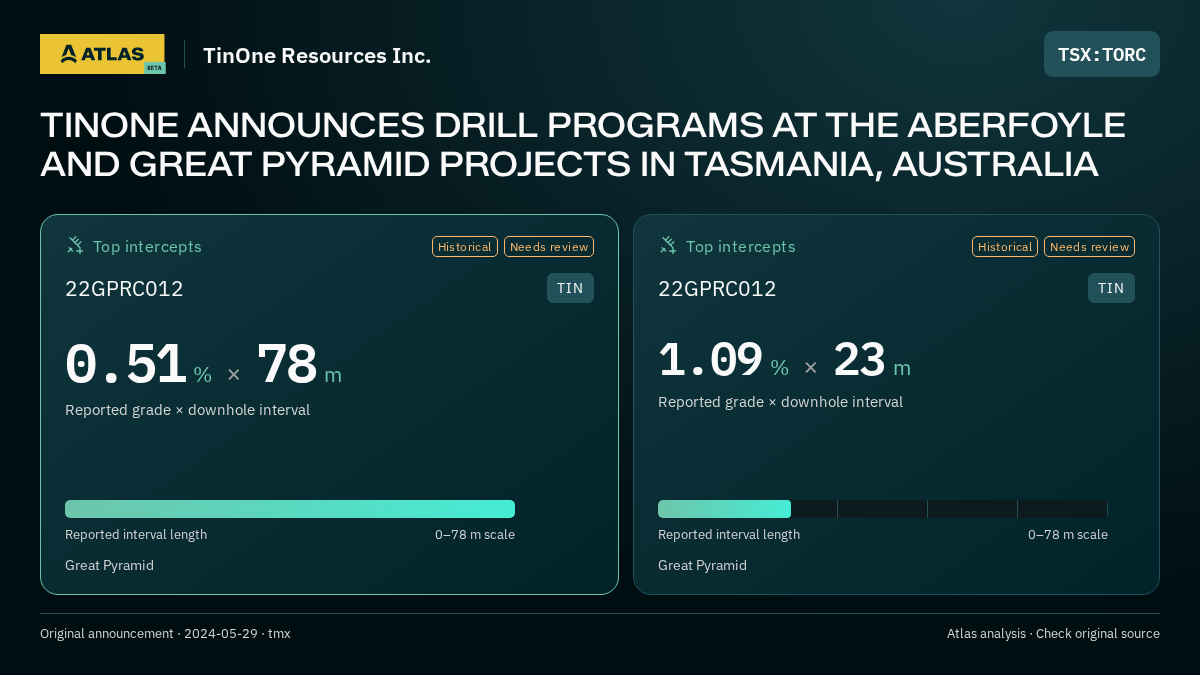Viewport: 1200px width, 675px height.
Task: Click Needs review tag on the 0.51% card
Action: coord(549,246)
